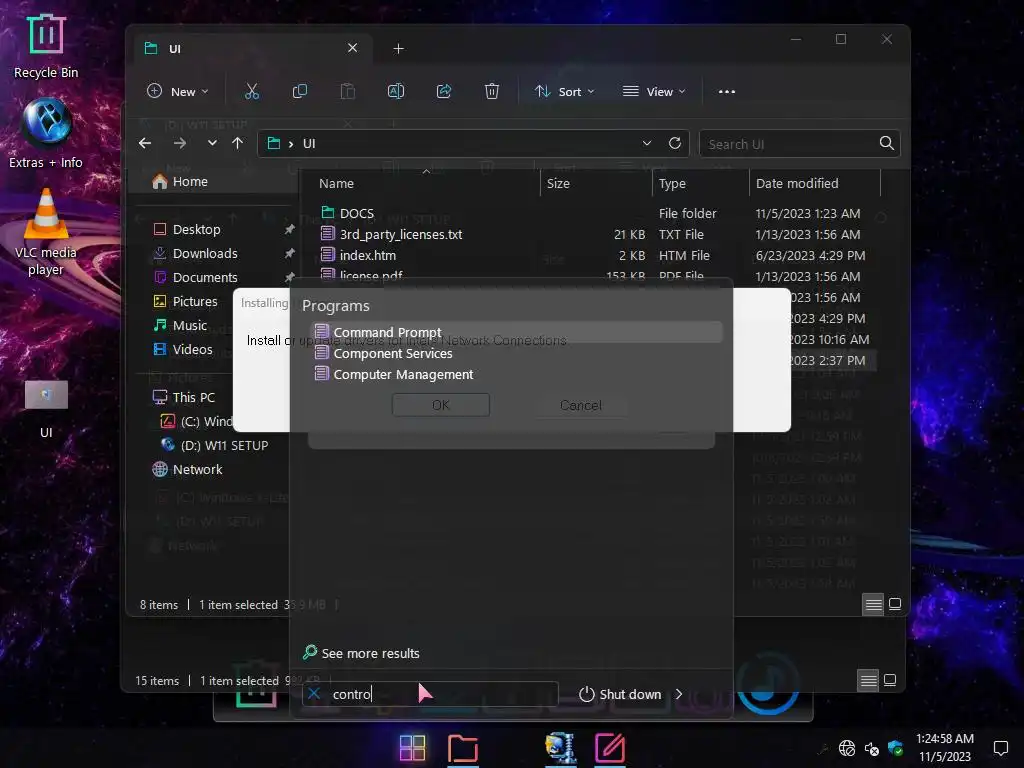1024x768 pixels.
Task: Click the clock in system tray
Action: click(x=945, y=748)
